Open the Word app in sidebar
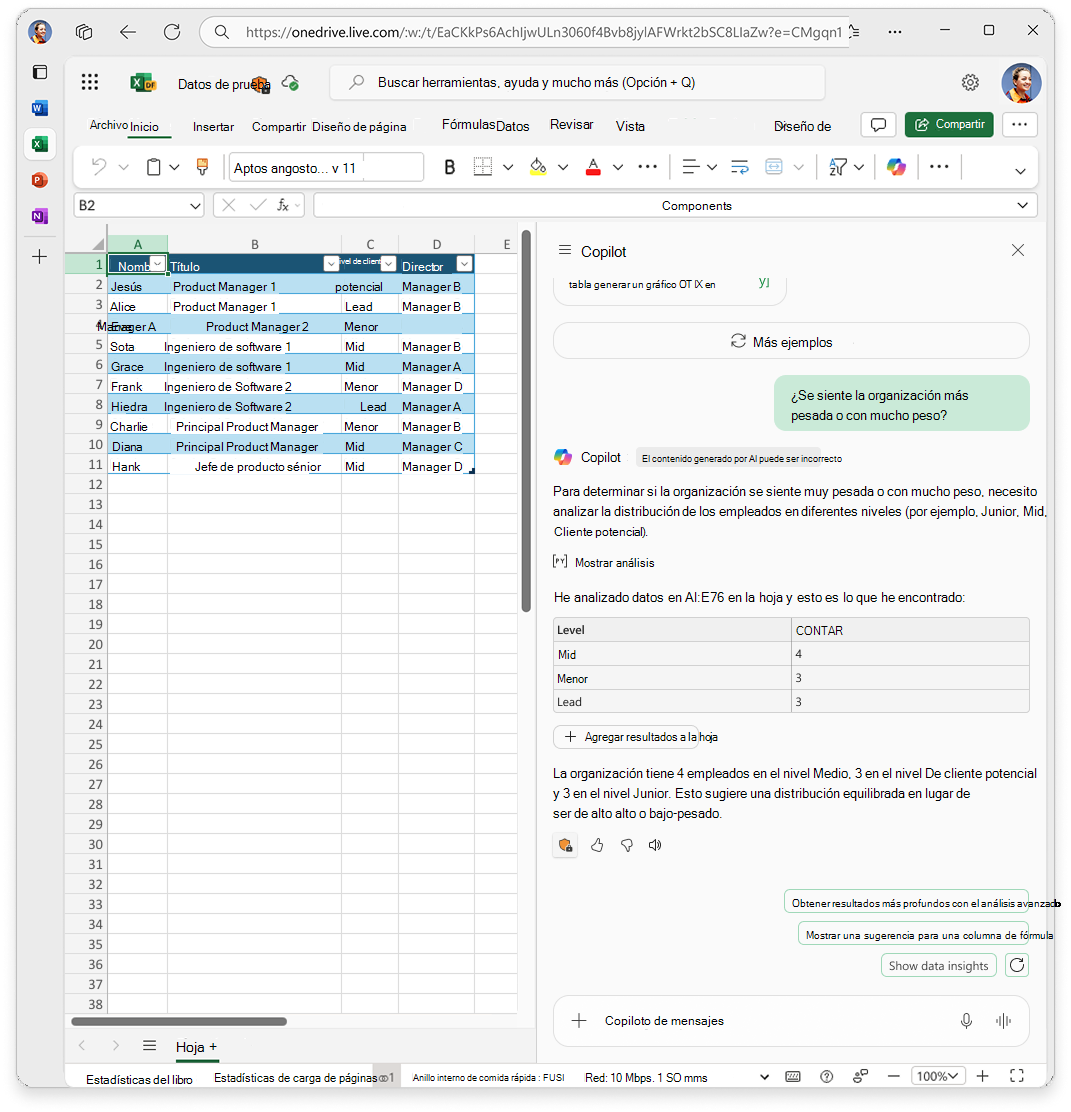Screen dimensions: 1071x1112 point(40,108)
